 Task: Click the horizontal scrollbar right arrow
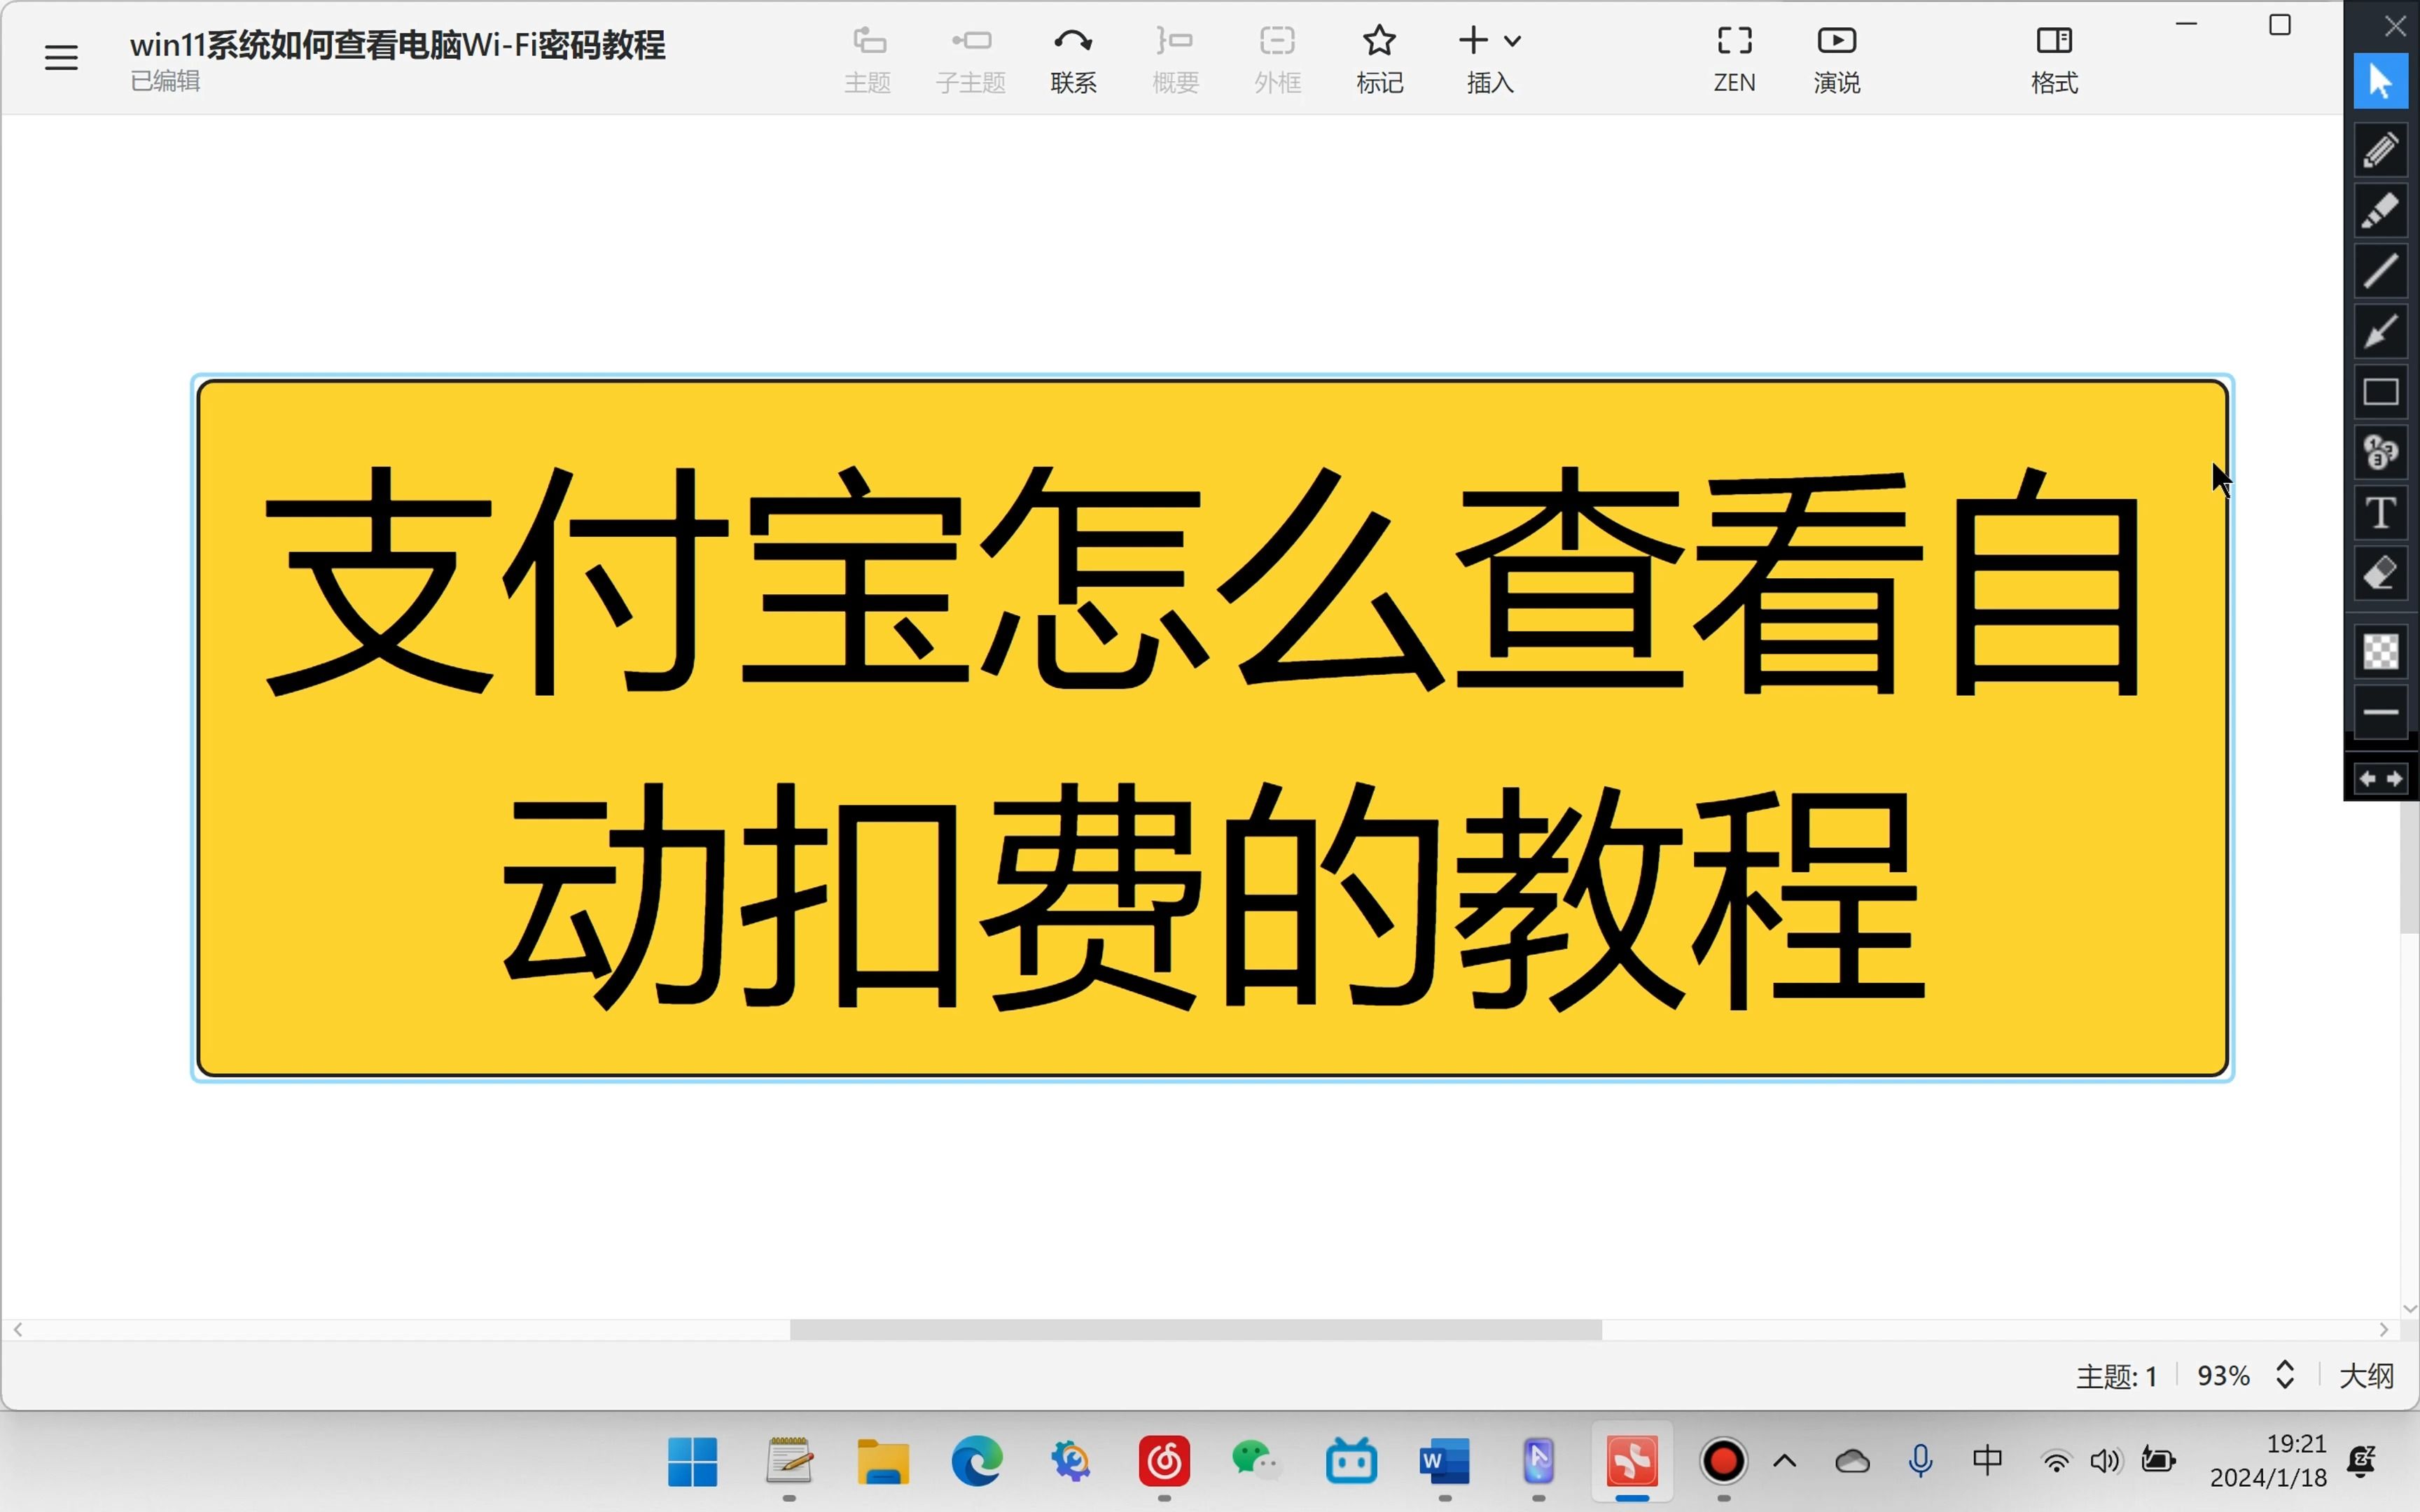click(2385, 1329)
